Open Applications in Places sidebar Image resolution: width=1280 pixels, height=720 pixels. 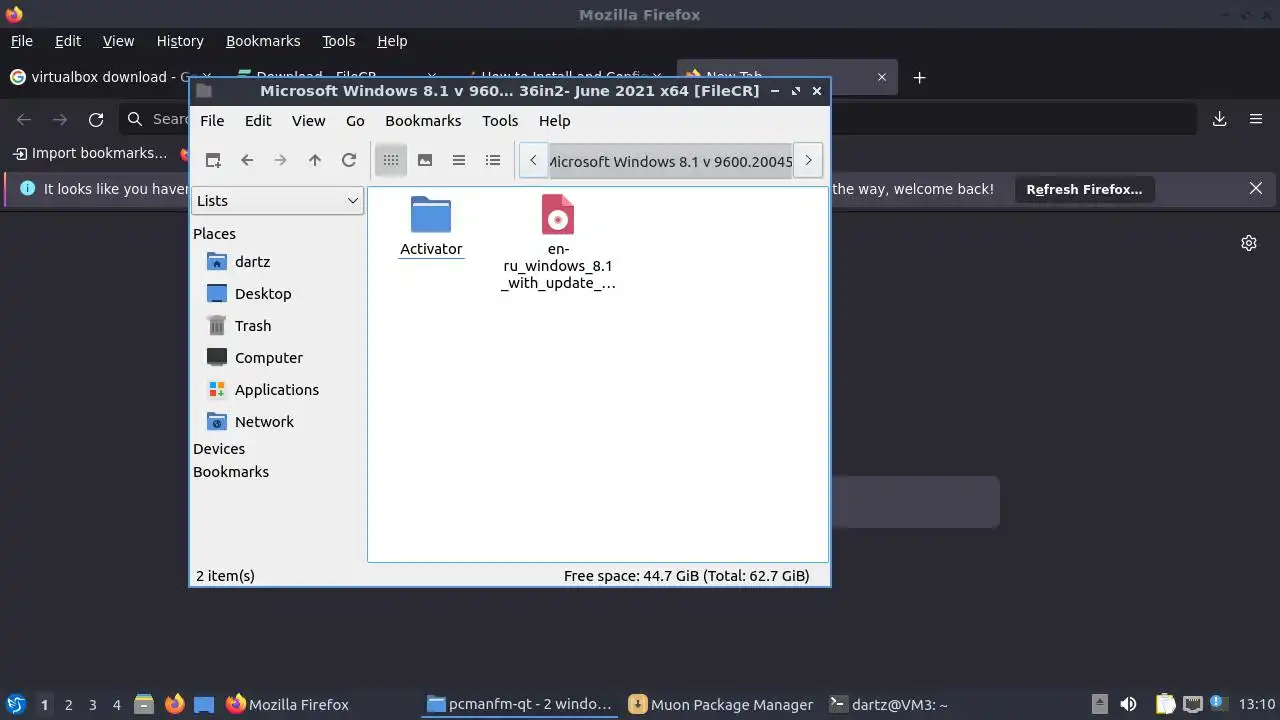[x=277, y=390]
